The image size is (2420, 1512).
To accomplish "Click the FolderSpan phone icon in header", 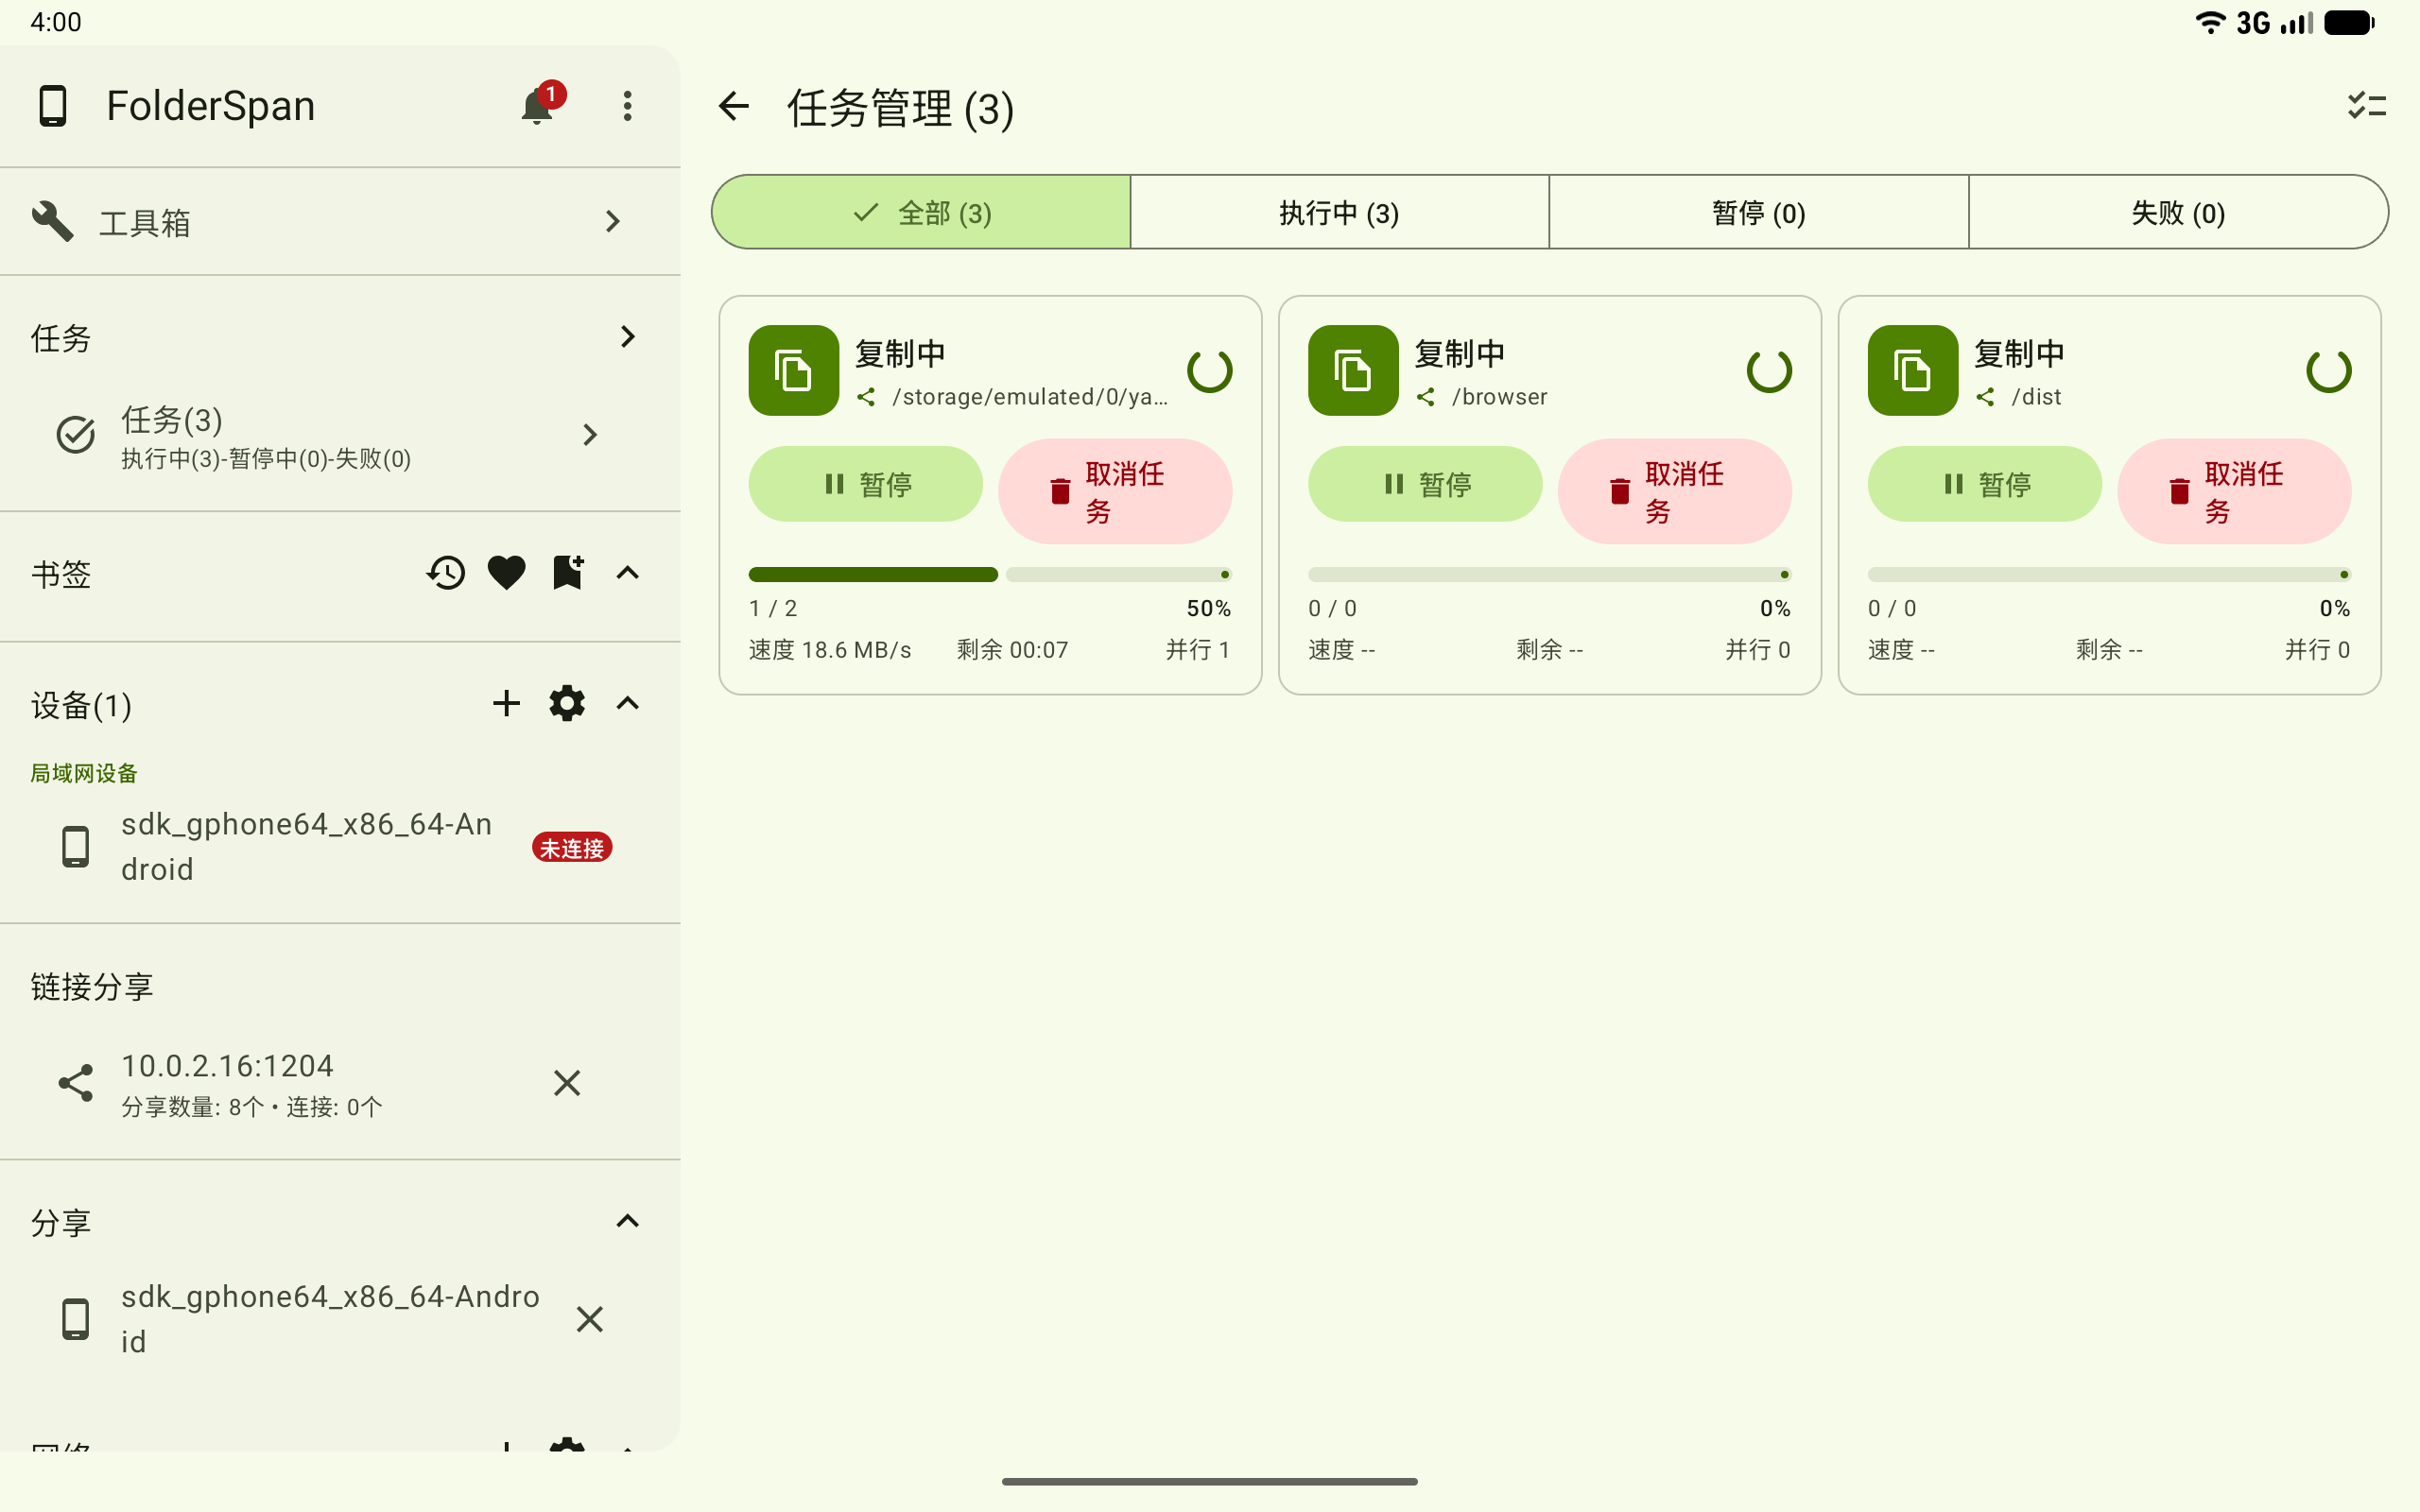I will [x=52, y=106].
